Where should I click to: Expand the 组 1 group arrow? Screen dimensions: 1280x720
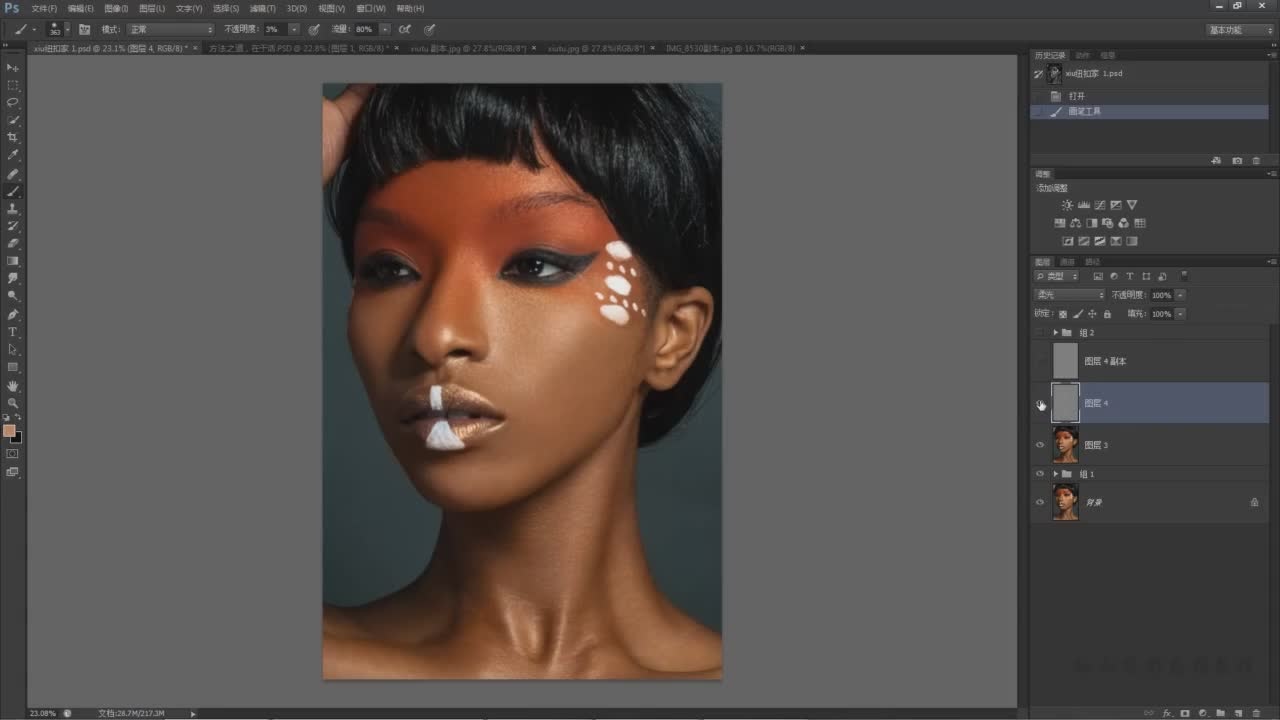[x=1055, y=473]
